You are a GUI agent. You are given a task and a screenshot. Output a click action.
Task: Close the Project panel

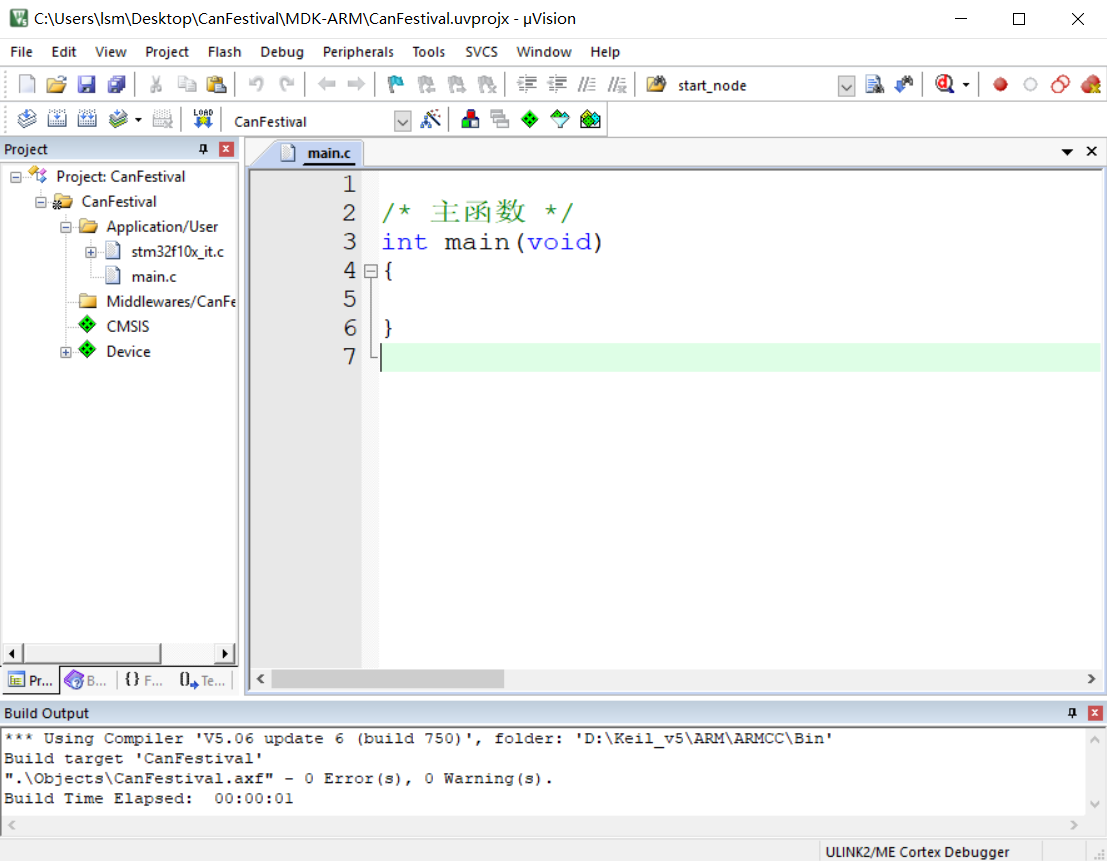(x=226, y=149)
